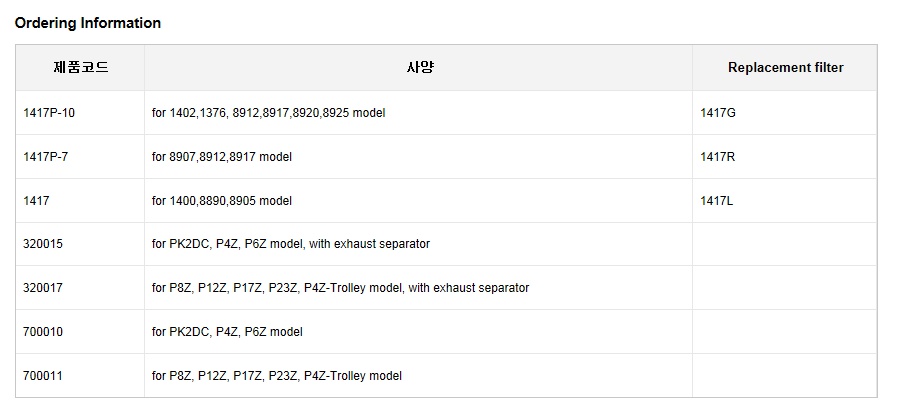Click the 1400,8890,8905 model specification
The width and height of the screenshot is (904, 417).
(x=222, y=201)
